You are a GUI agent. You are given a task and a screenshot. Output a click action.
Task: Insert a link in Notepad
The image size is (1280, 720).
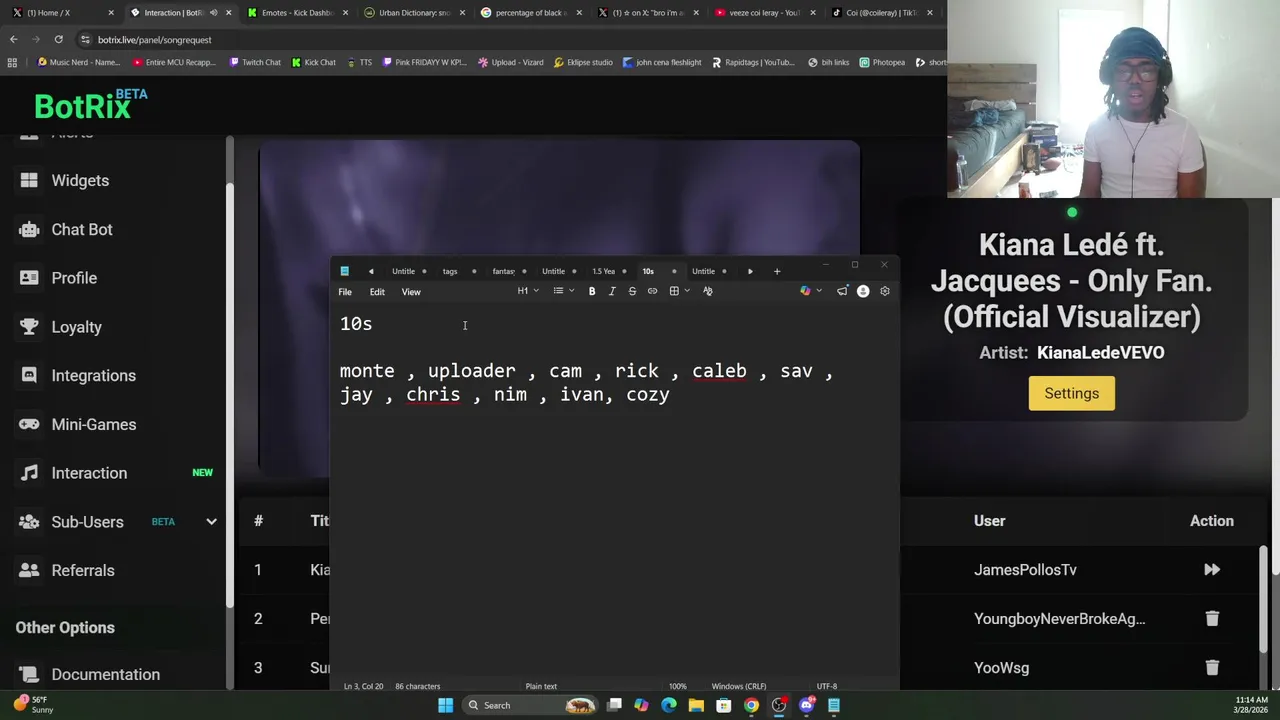pyautogui.click(x=652, y=291)
